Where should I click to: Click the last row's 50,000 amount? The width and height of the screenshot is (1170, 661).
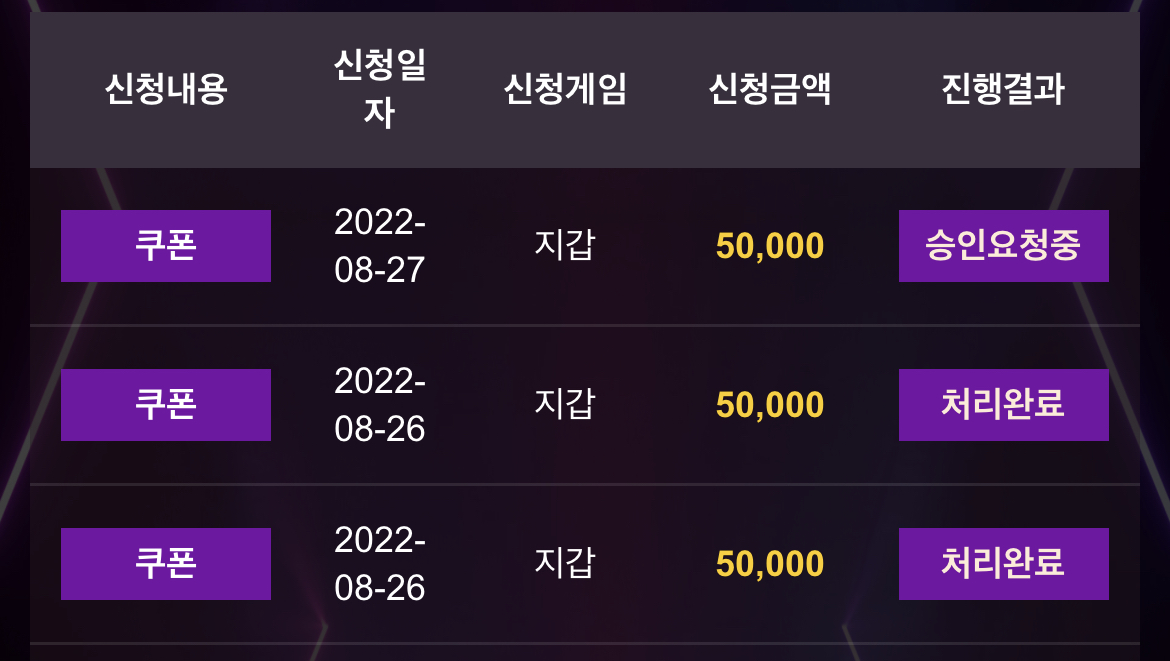[x=769, y=564]
